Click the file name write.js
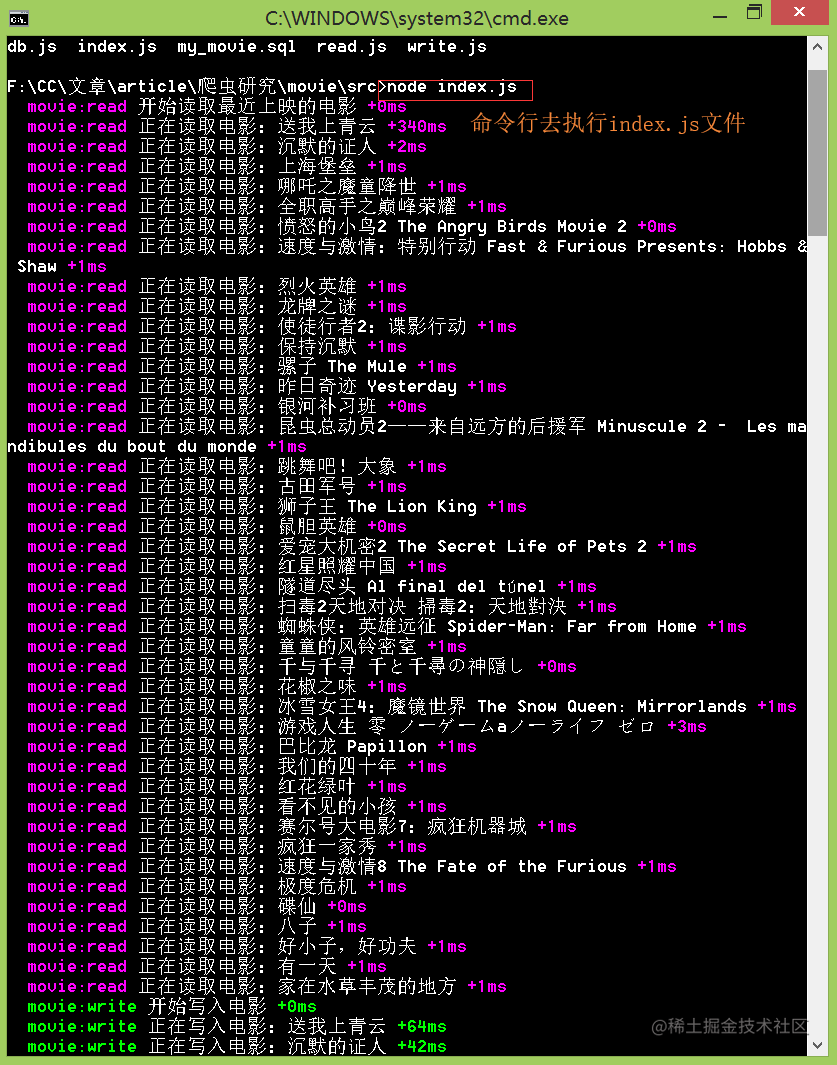Image resolution: width=837 pixels, height=1065 pixels. pyautogui.click(x=446, y=47)
